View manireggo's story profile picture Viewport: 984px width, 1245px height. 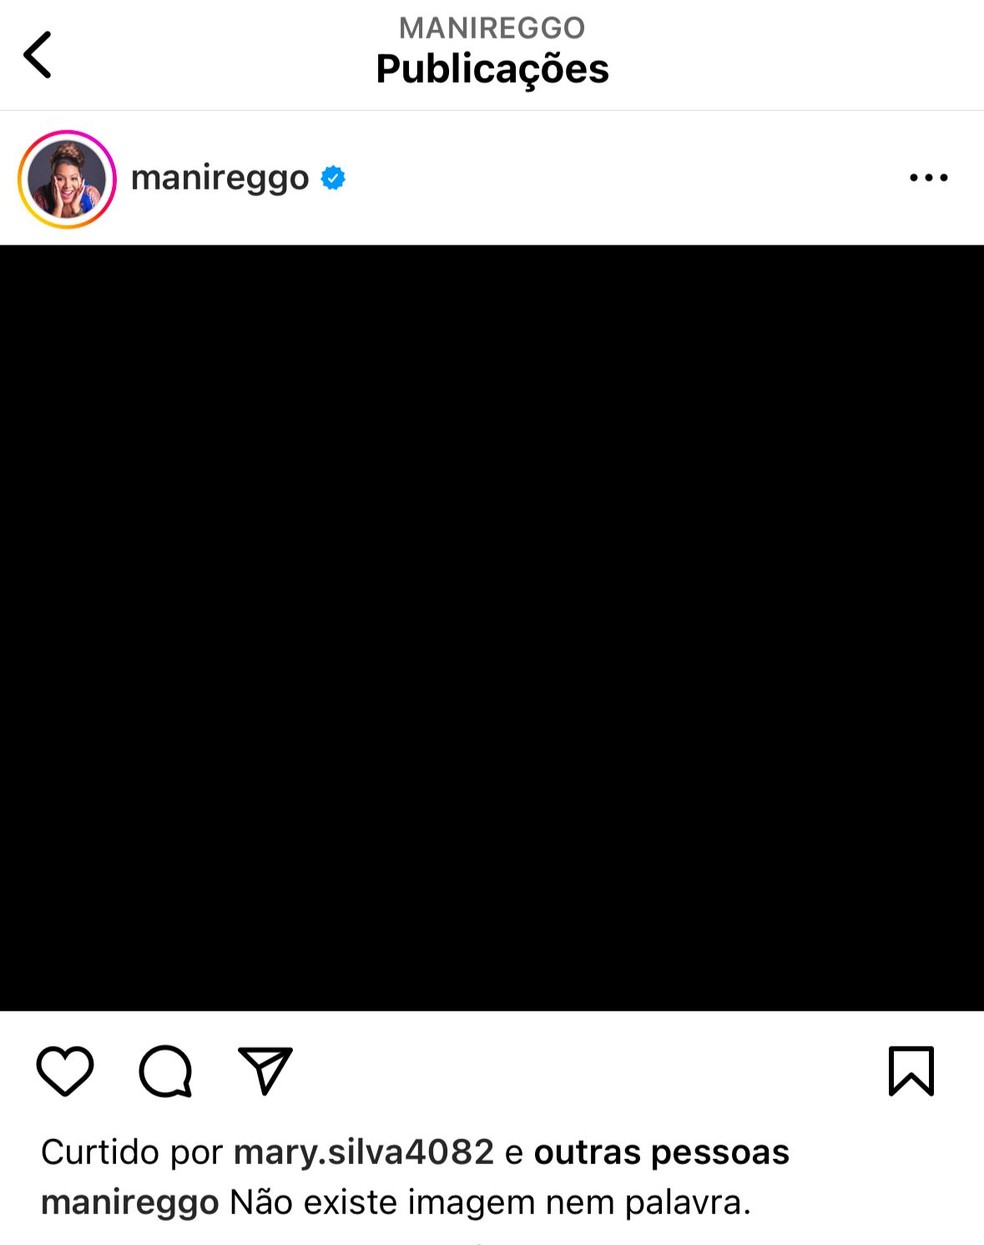coord(67,179)
